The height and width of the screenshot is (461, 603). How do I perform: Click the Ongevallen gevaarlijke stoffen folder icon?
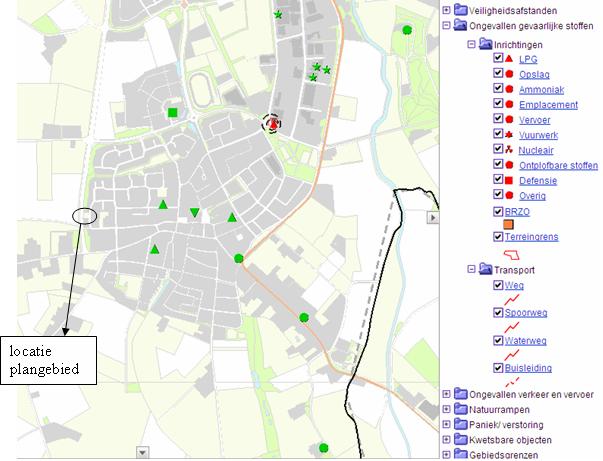[x=460, y=25]
